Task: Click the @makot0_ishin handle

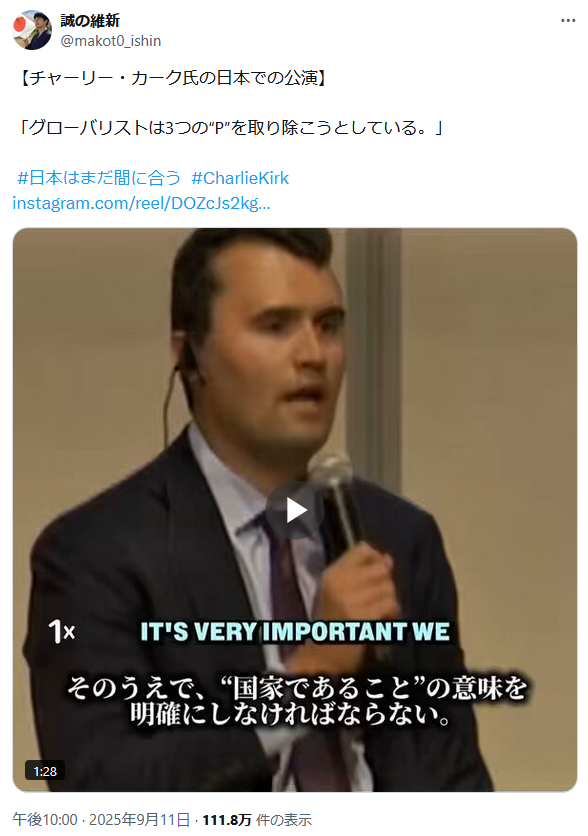Action: coord(110,41)
